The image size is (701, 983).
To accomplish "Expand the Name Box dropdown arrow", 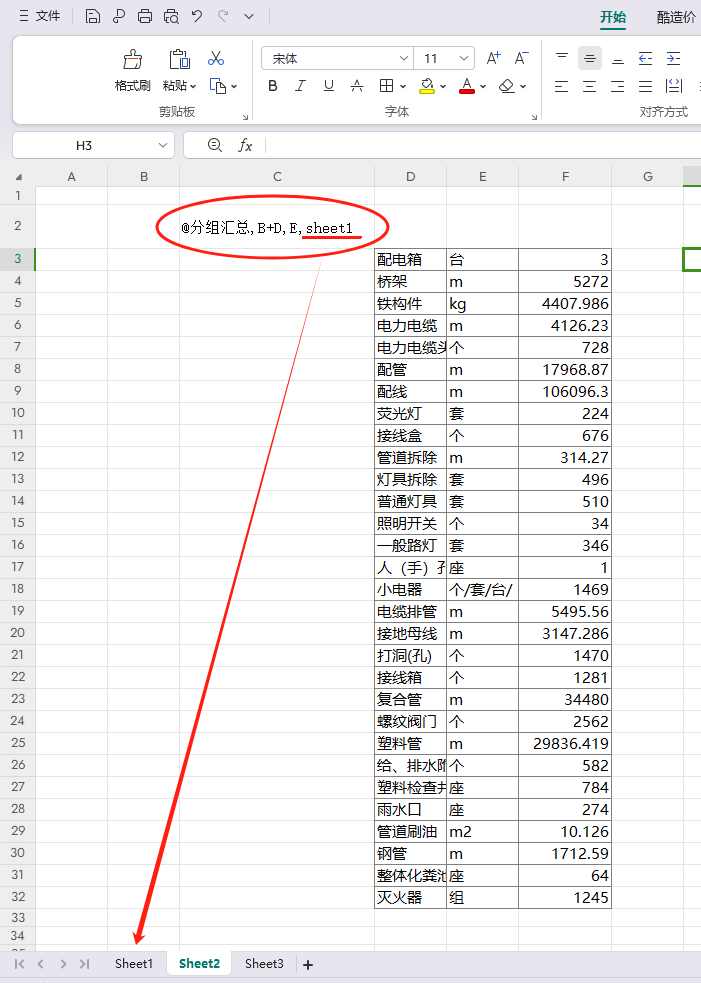I will [x=158, y=146].
